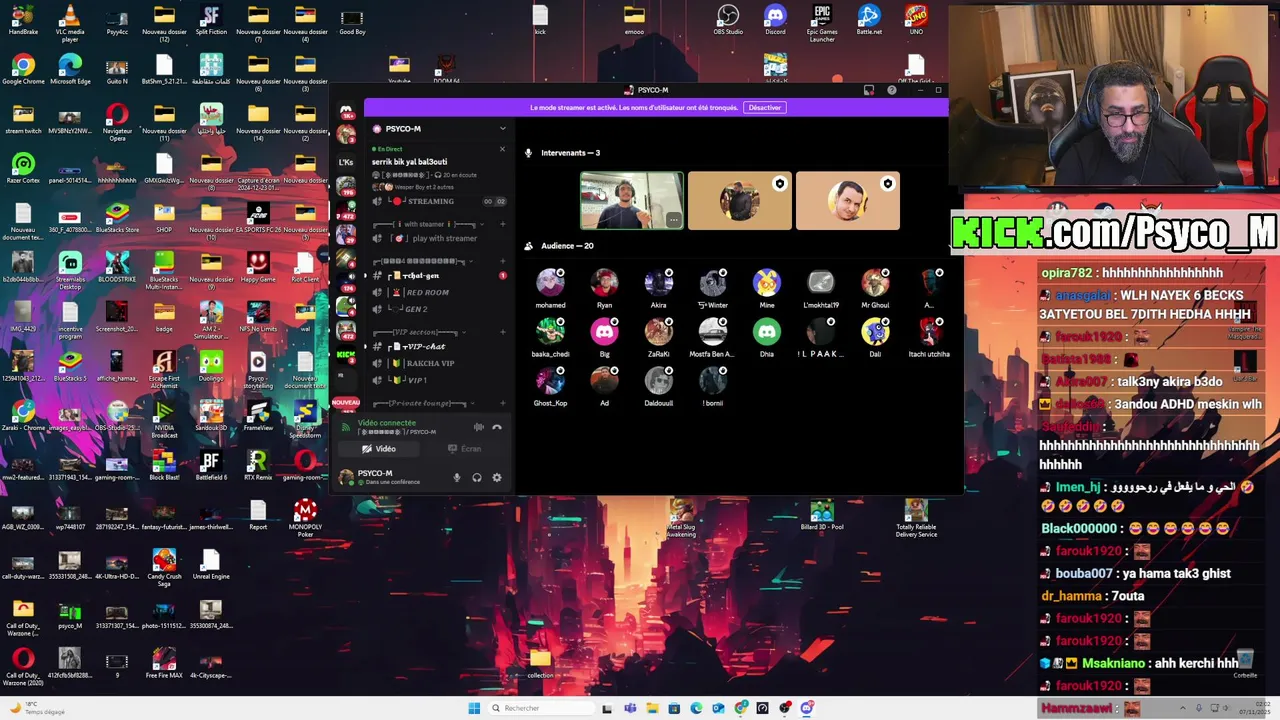Click audience member Dali avatar
Screen dimensions: 1280x720
tap(875, 332)
